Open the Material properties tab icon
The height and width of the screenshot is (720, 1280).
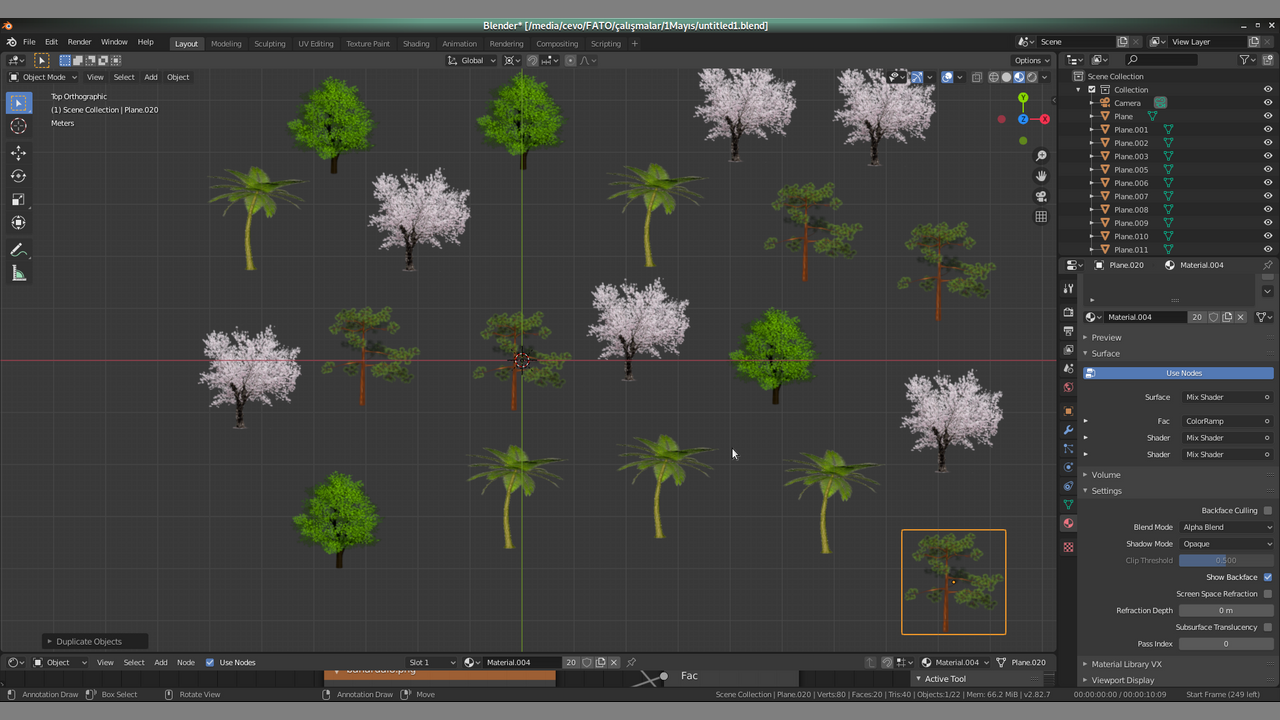point(1068,523)
